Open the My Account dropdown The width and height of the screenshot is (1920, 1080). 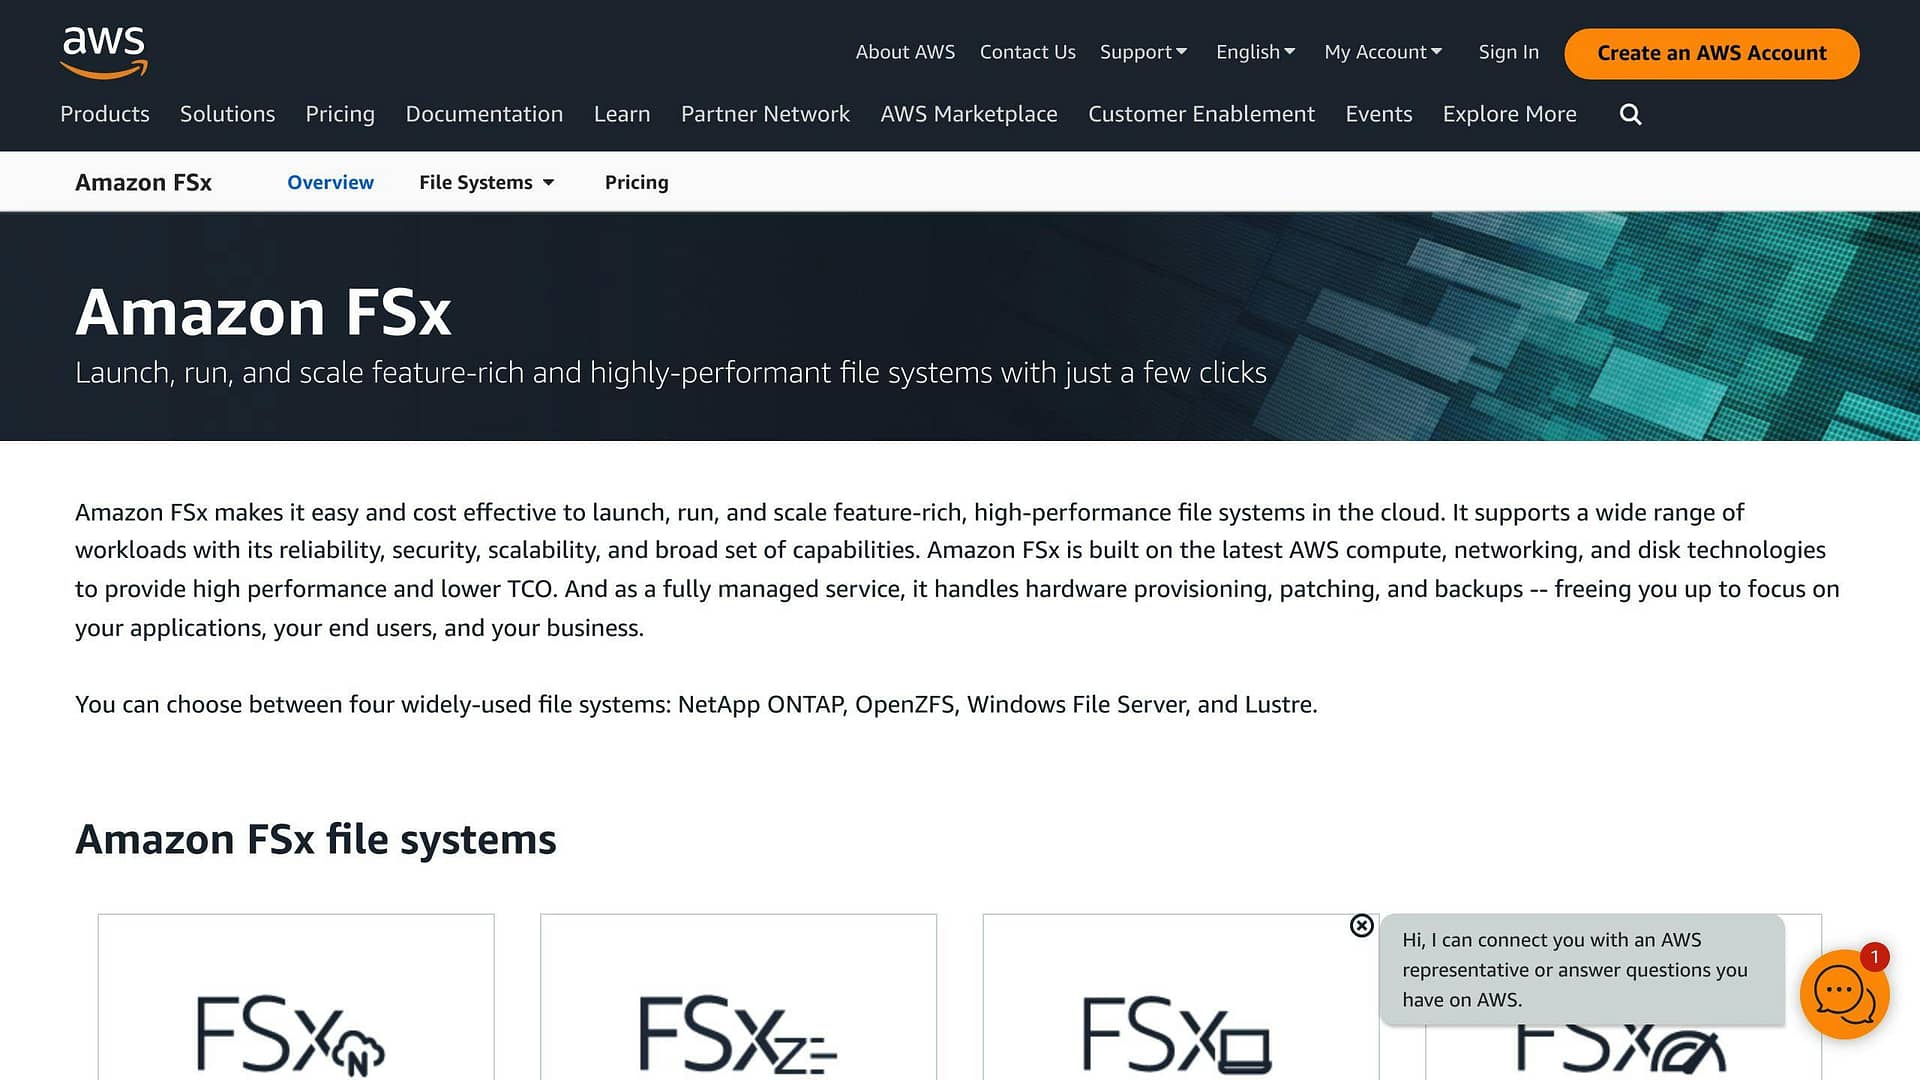[1383, 52]
